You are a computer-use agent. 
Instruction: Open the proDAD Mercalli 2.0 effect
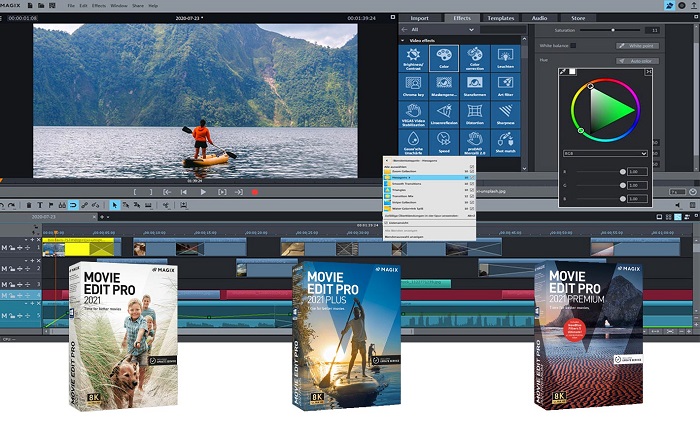point(475,142)
